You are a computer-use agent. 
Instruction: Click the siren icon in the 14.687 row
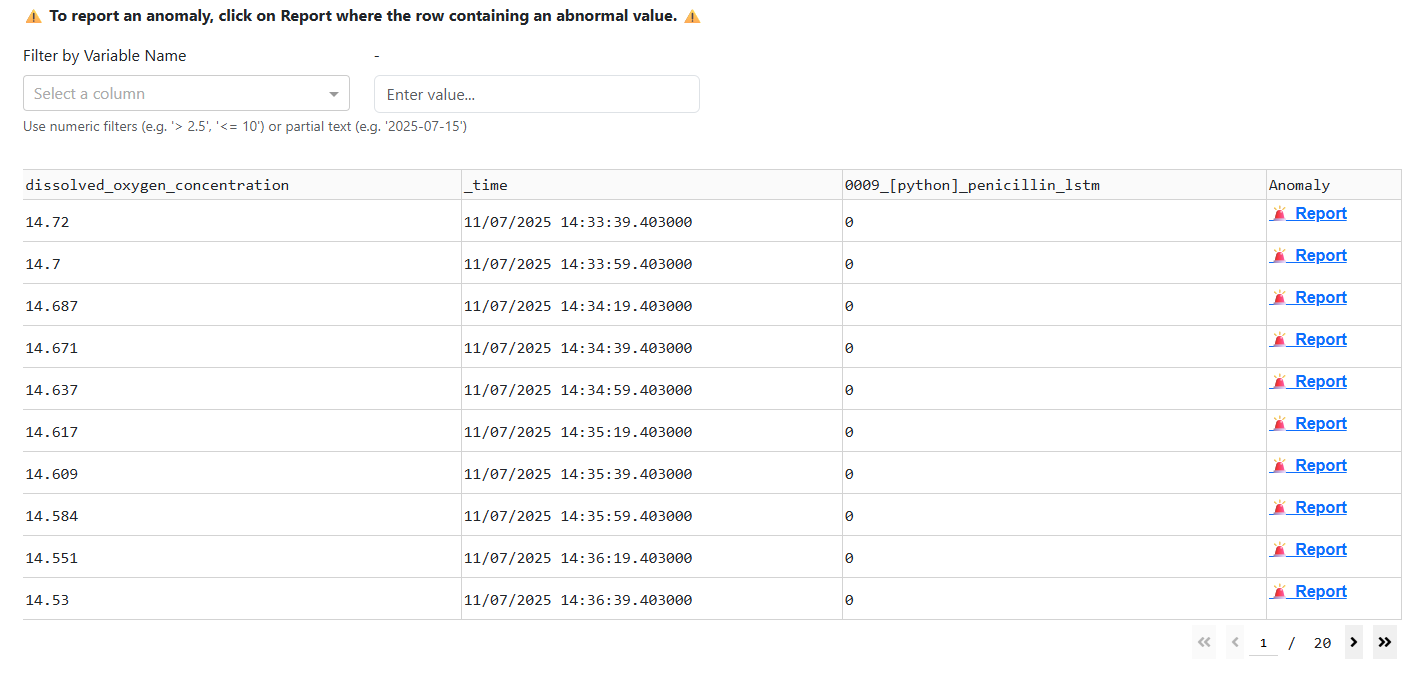(1279, 297)
